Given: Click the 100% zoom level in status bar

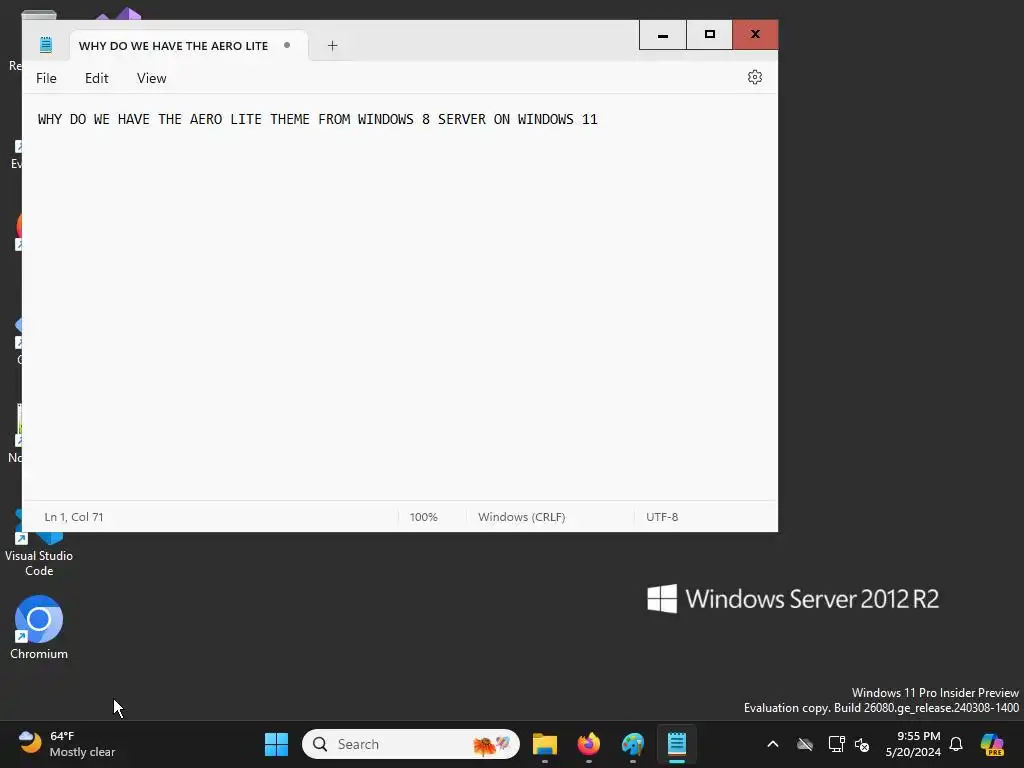Looking at the screenshot, I should (x=423, y=517).
